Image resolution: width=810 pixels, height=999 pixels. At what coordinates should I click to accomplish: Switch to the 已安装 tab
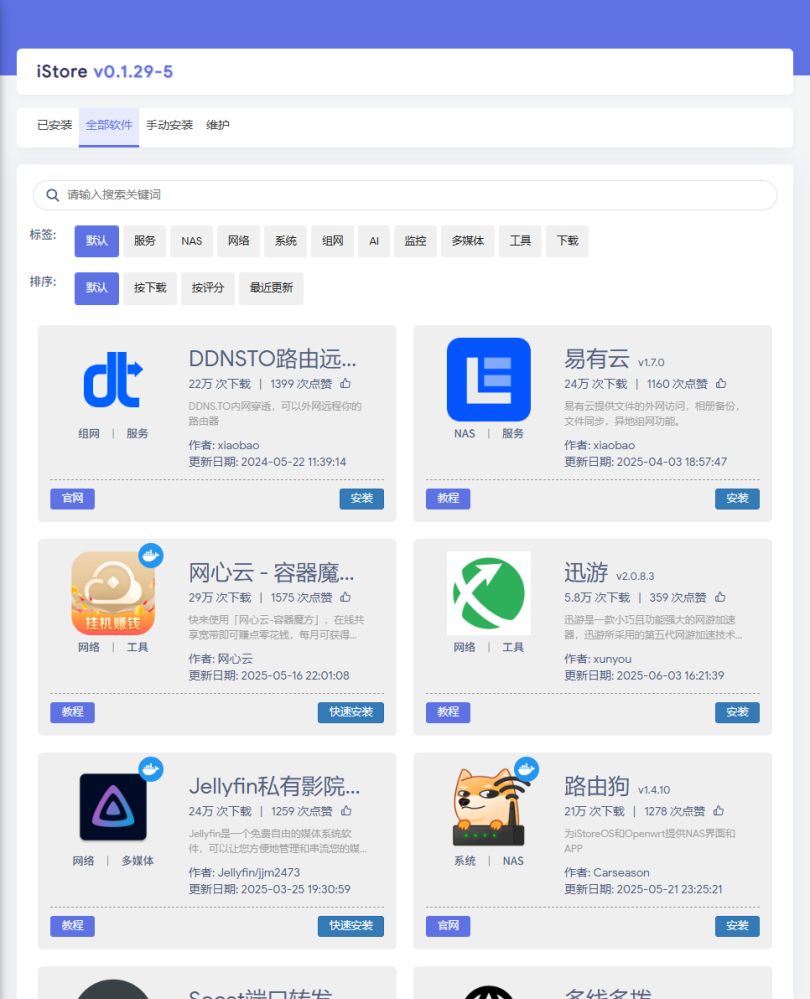tap(54, 126)
